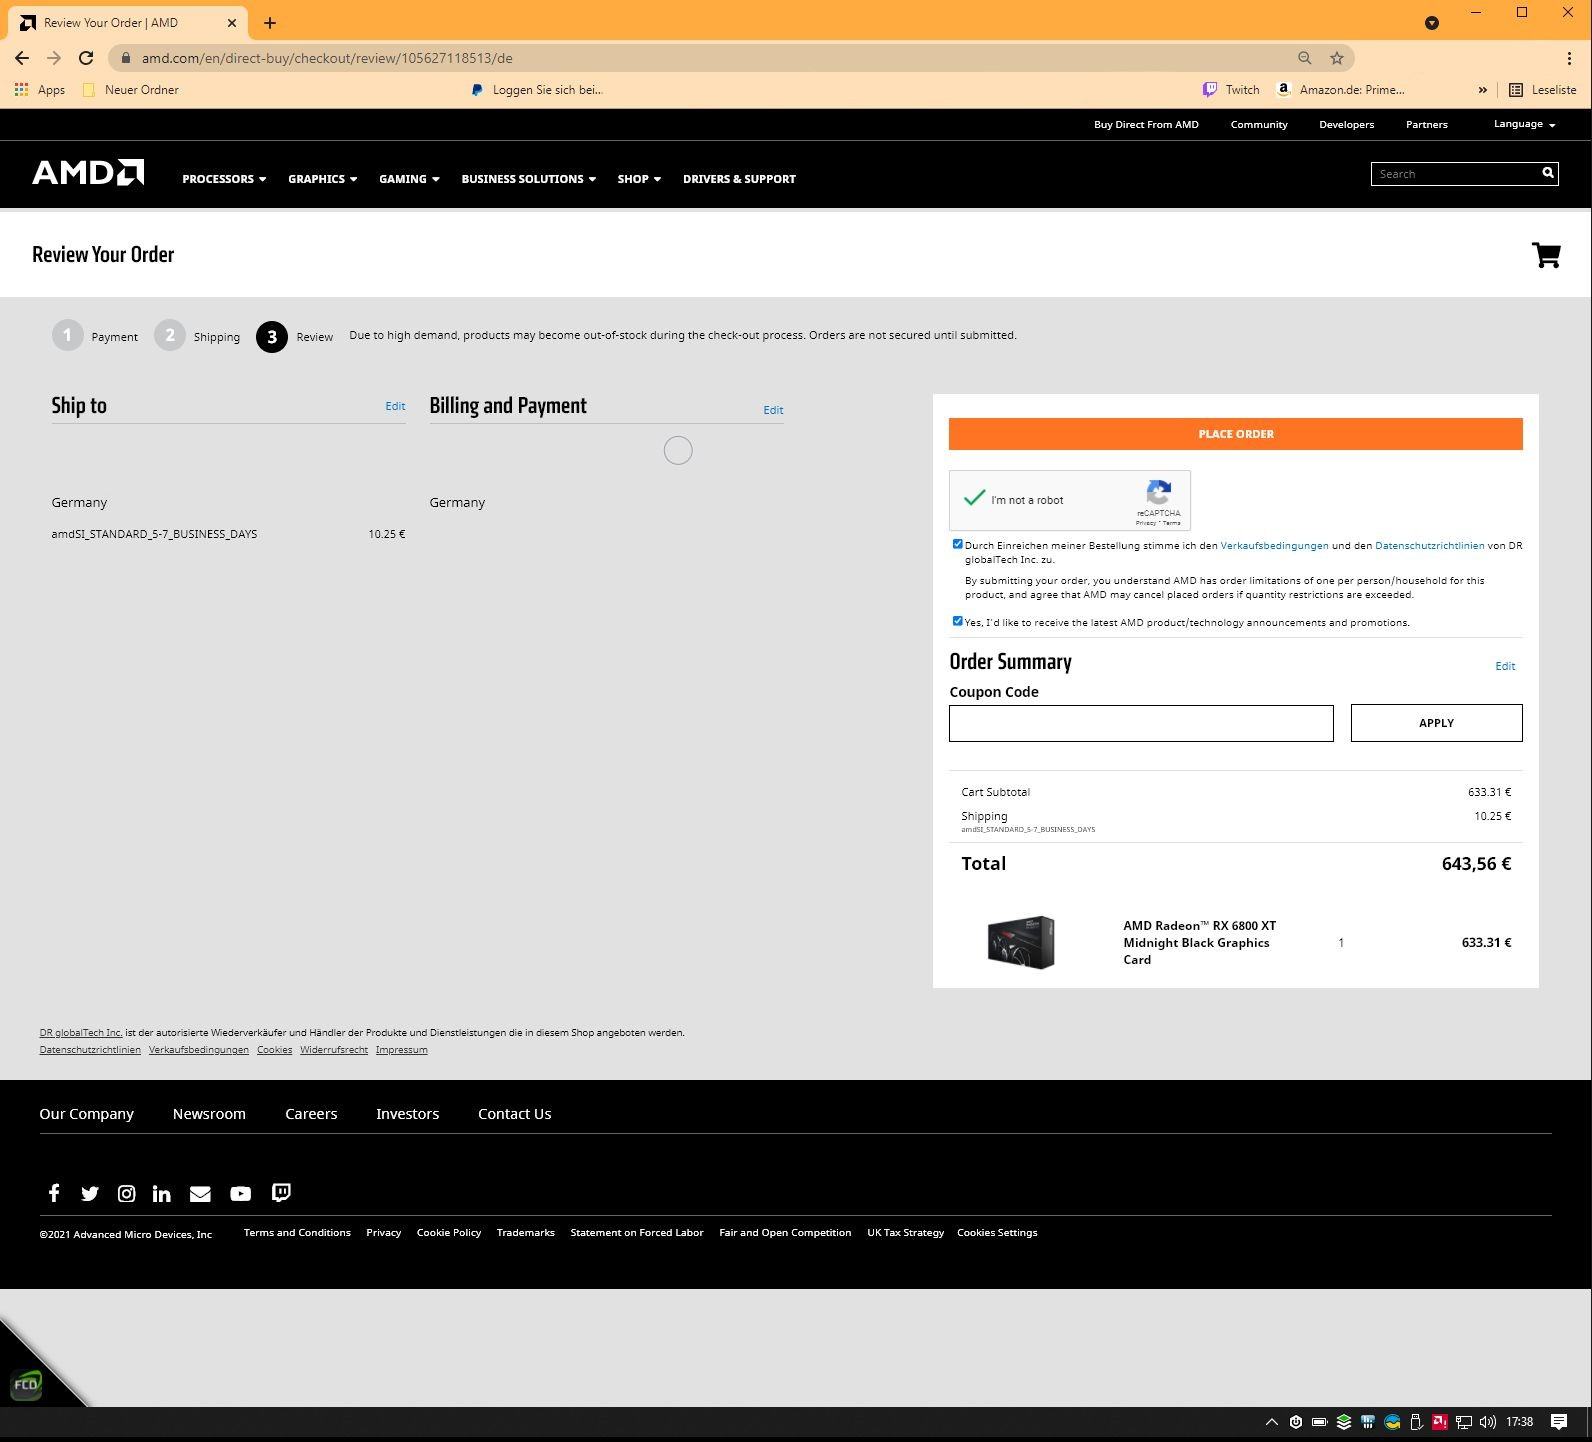This screenshot has height=1442, width=1592.
Task: Go to checkout step 2 Shipping
Action: [x=197, y=336]
